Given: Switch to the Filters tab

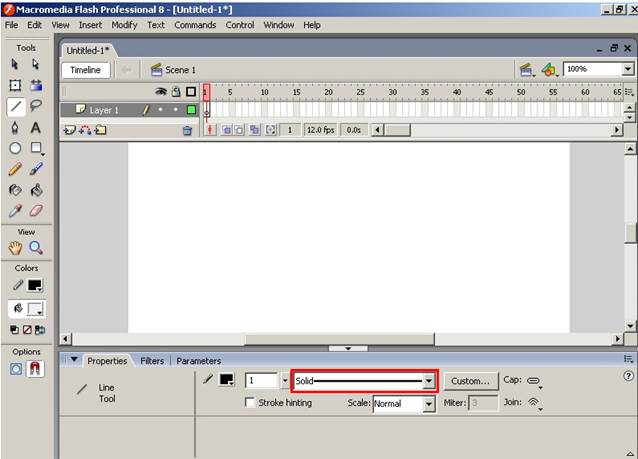Looking at the screenshot, I should click(x=152, y=361).
